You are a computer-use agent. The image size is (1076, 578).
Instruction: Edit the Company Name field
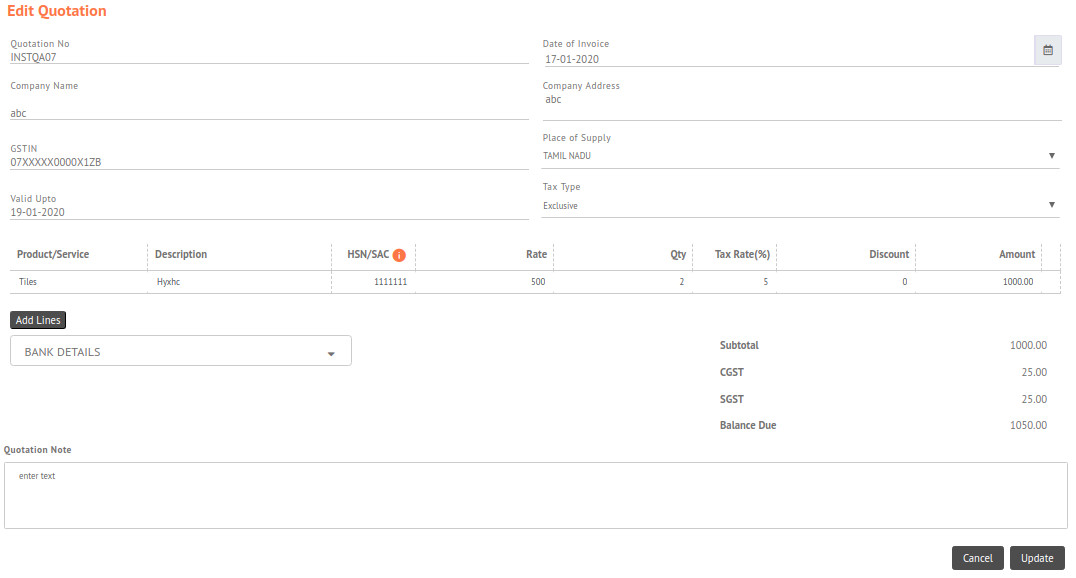coord(269,113)
